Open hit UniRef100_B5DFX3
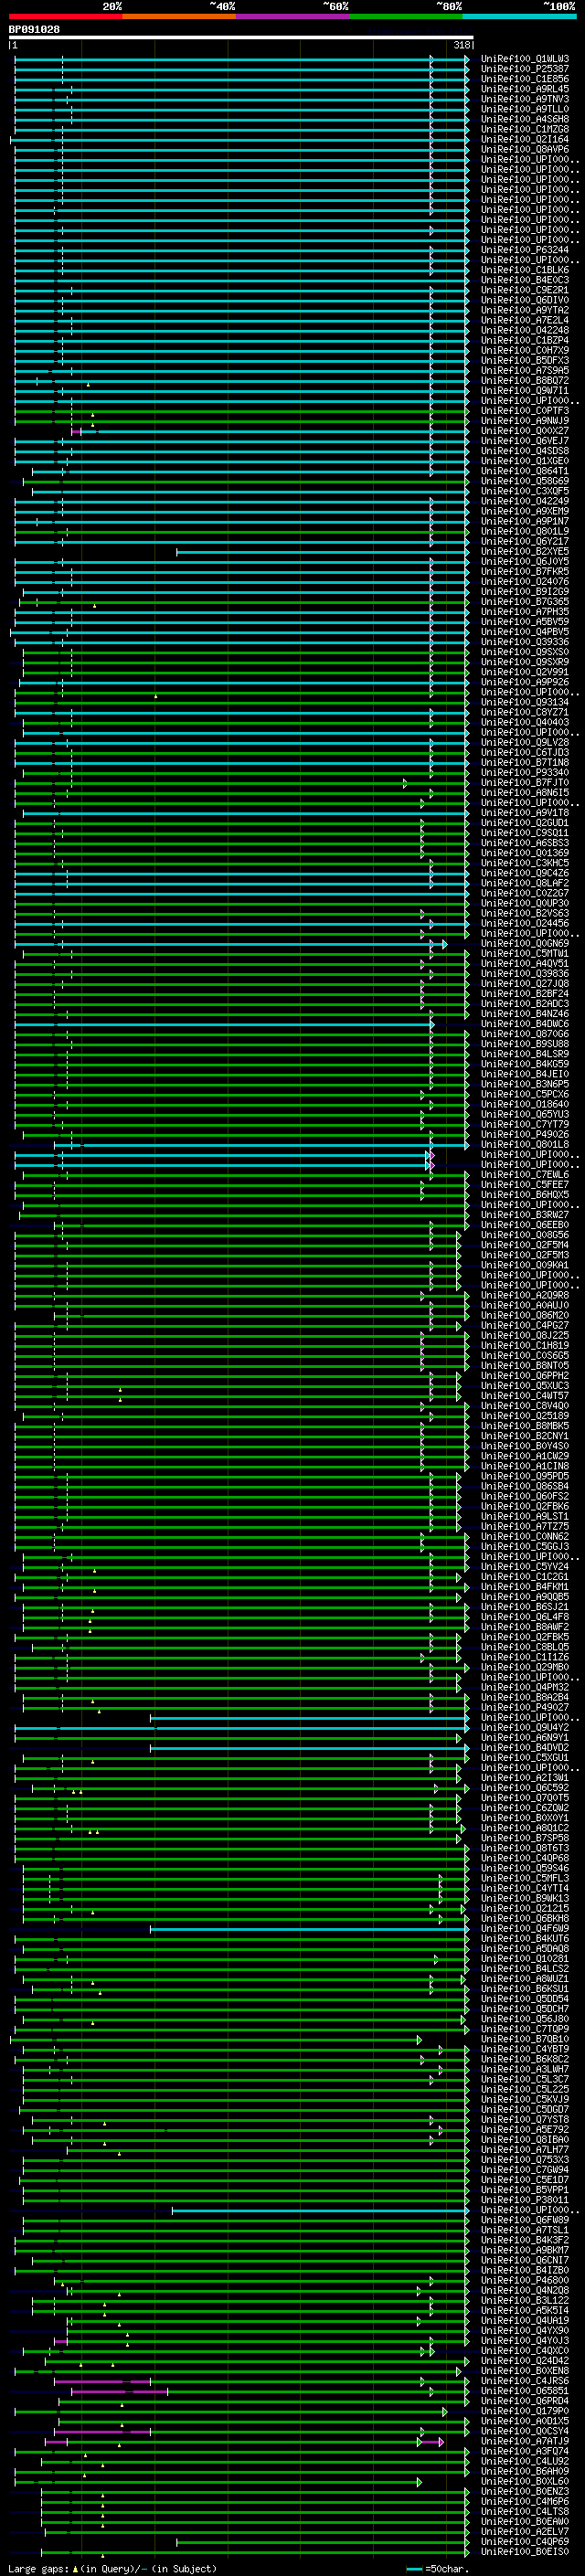The width and height of the screenshot is (585, 2576). click(x=524, y=360)
